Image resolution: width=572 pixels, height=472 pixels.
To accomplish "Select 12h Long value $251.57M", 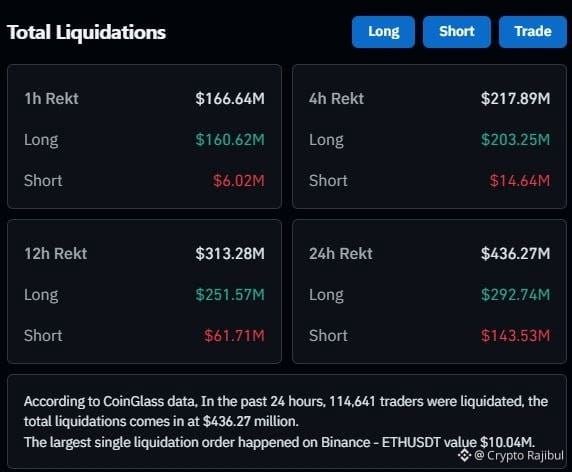I will (x=230, y=295).
